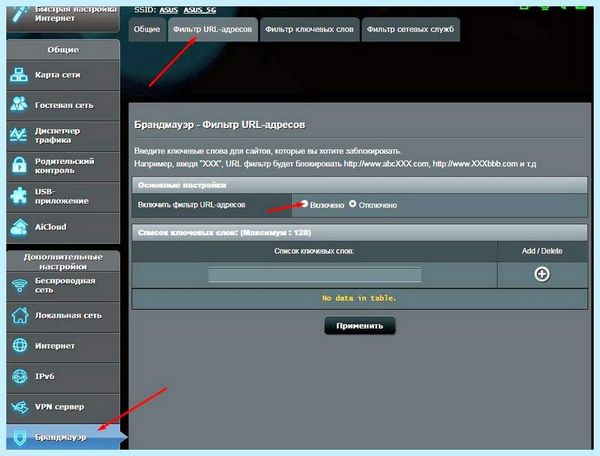Screen dimensions: 600x456
Task: Click the Диспетчер трафика chart icon
Action: [x=18, y=135]
